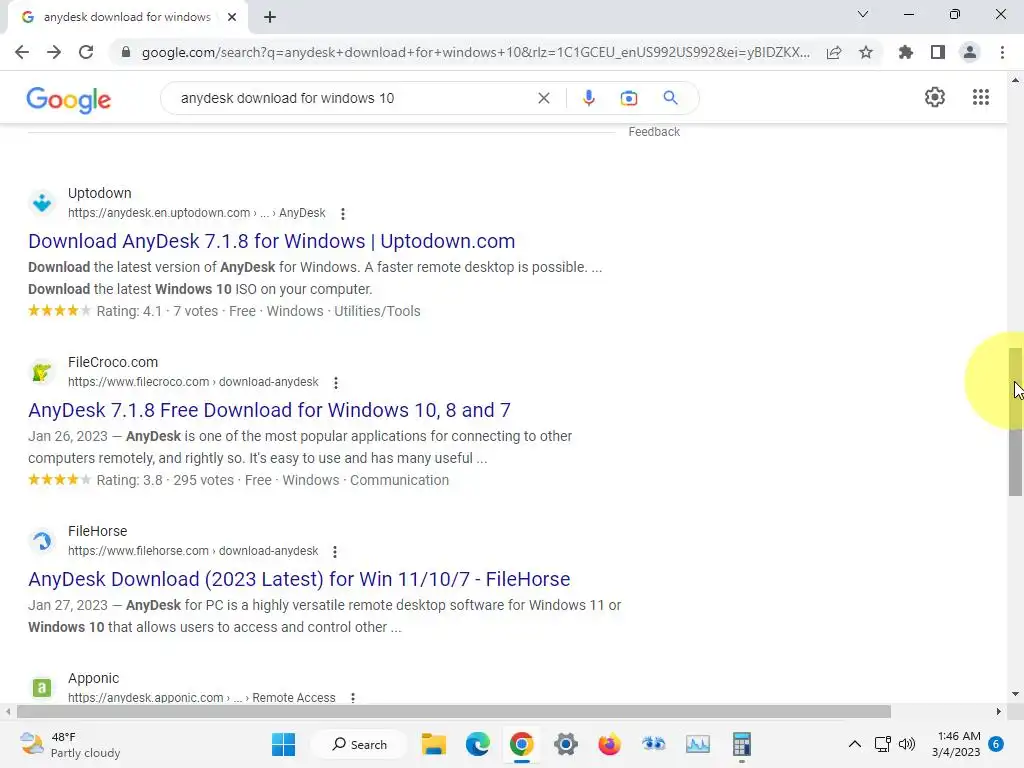Go to Google home via the logo

(69, 100)
